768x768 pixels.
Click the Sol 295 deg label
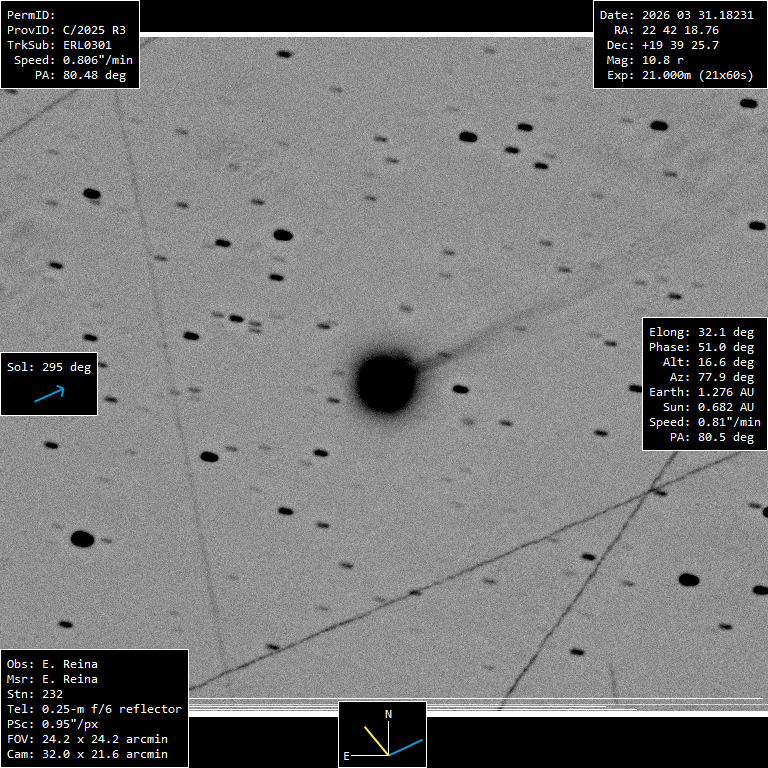tap(49, 367)
